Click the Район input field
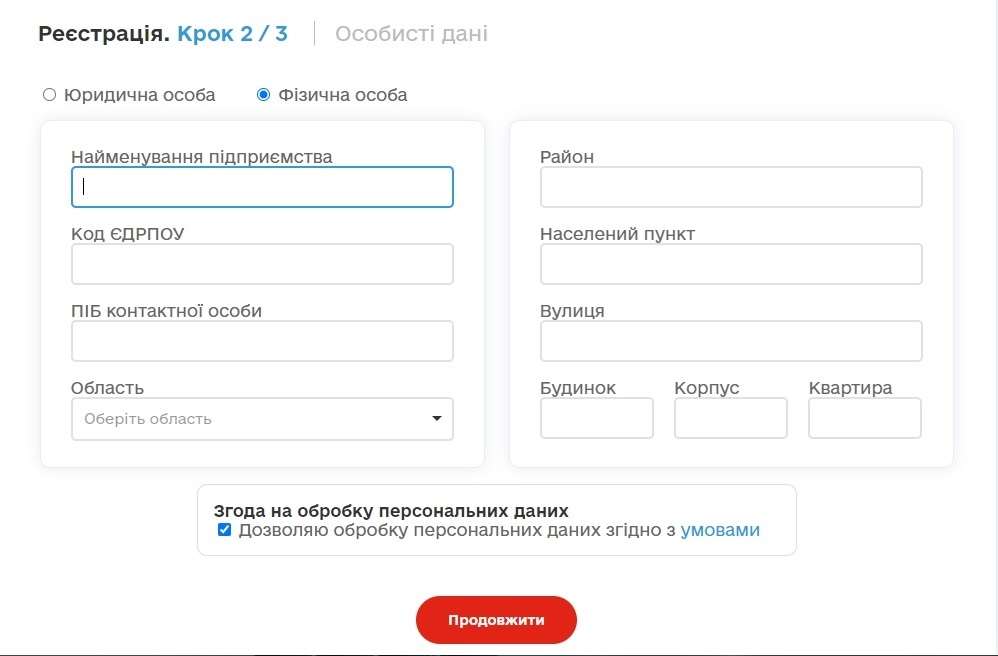 click(x=731, y=187)
